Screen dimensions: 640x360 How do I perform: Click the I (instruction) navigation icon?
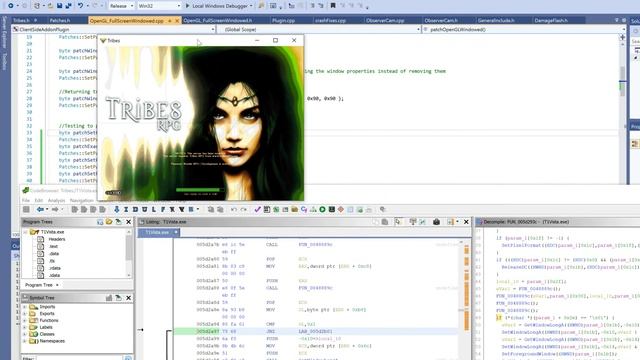pos(126,209)
